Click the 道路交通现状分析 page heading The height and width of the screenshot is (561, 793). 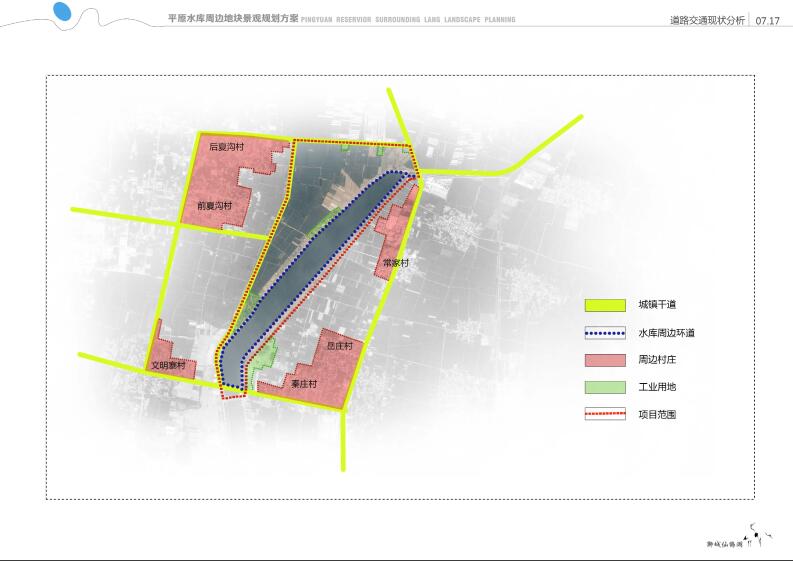pyautogui.click(x=707, y=20)
